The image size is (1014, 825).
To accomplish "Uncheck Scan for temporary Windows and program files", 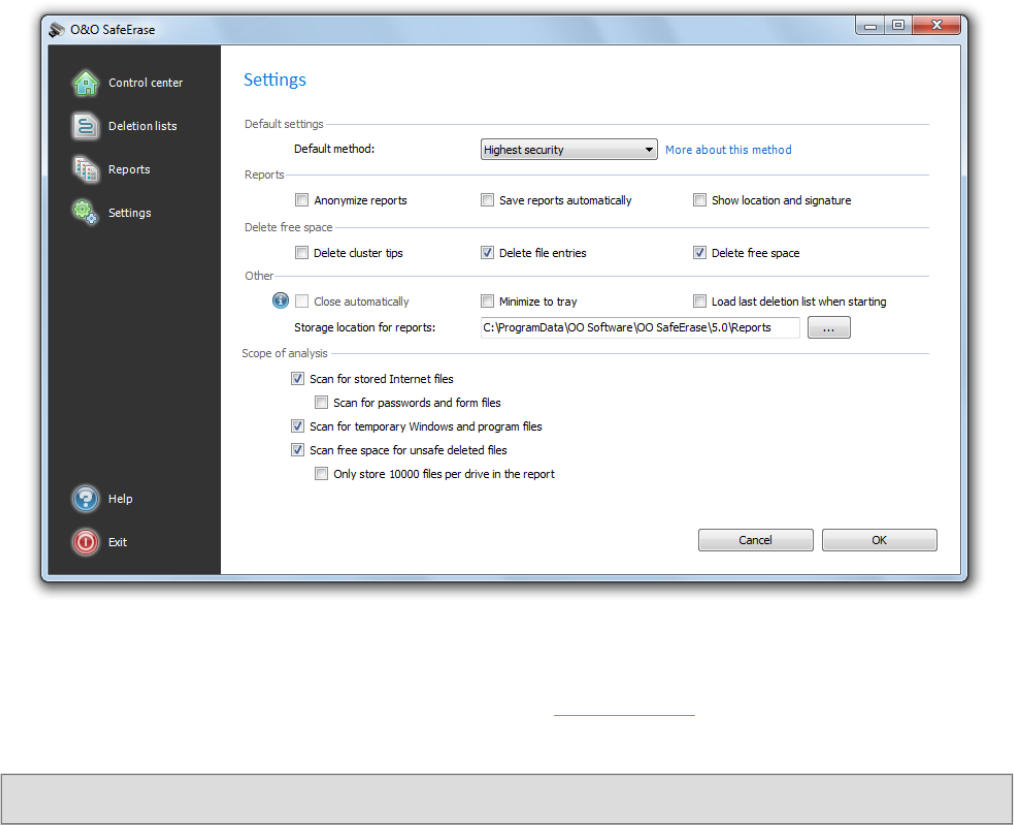I will point(297,426).
